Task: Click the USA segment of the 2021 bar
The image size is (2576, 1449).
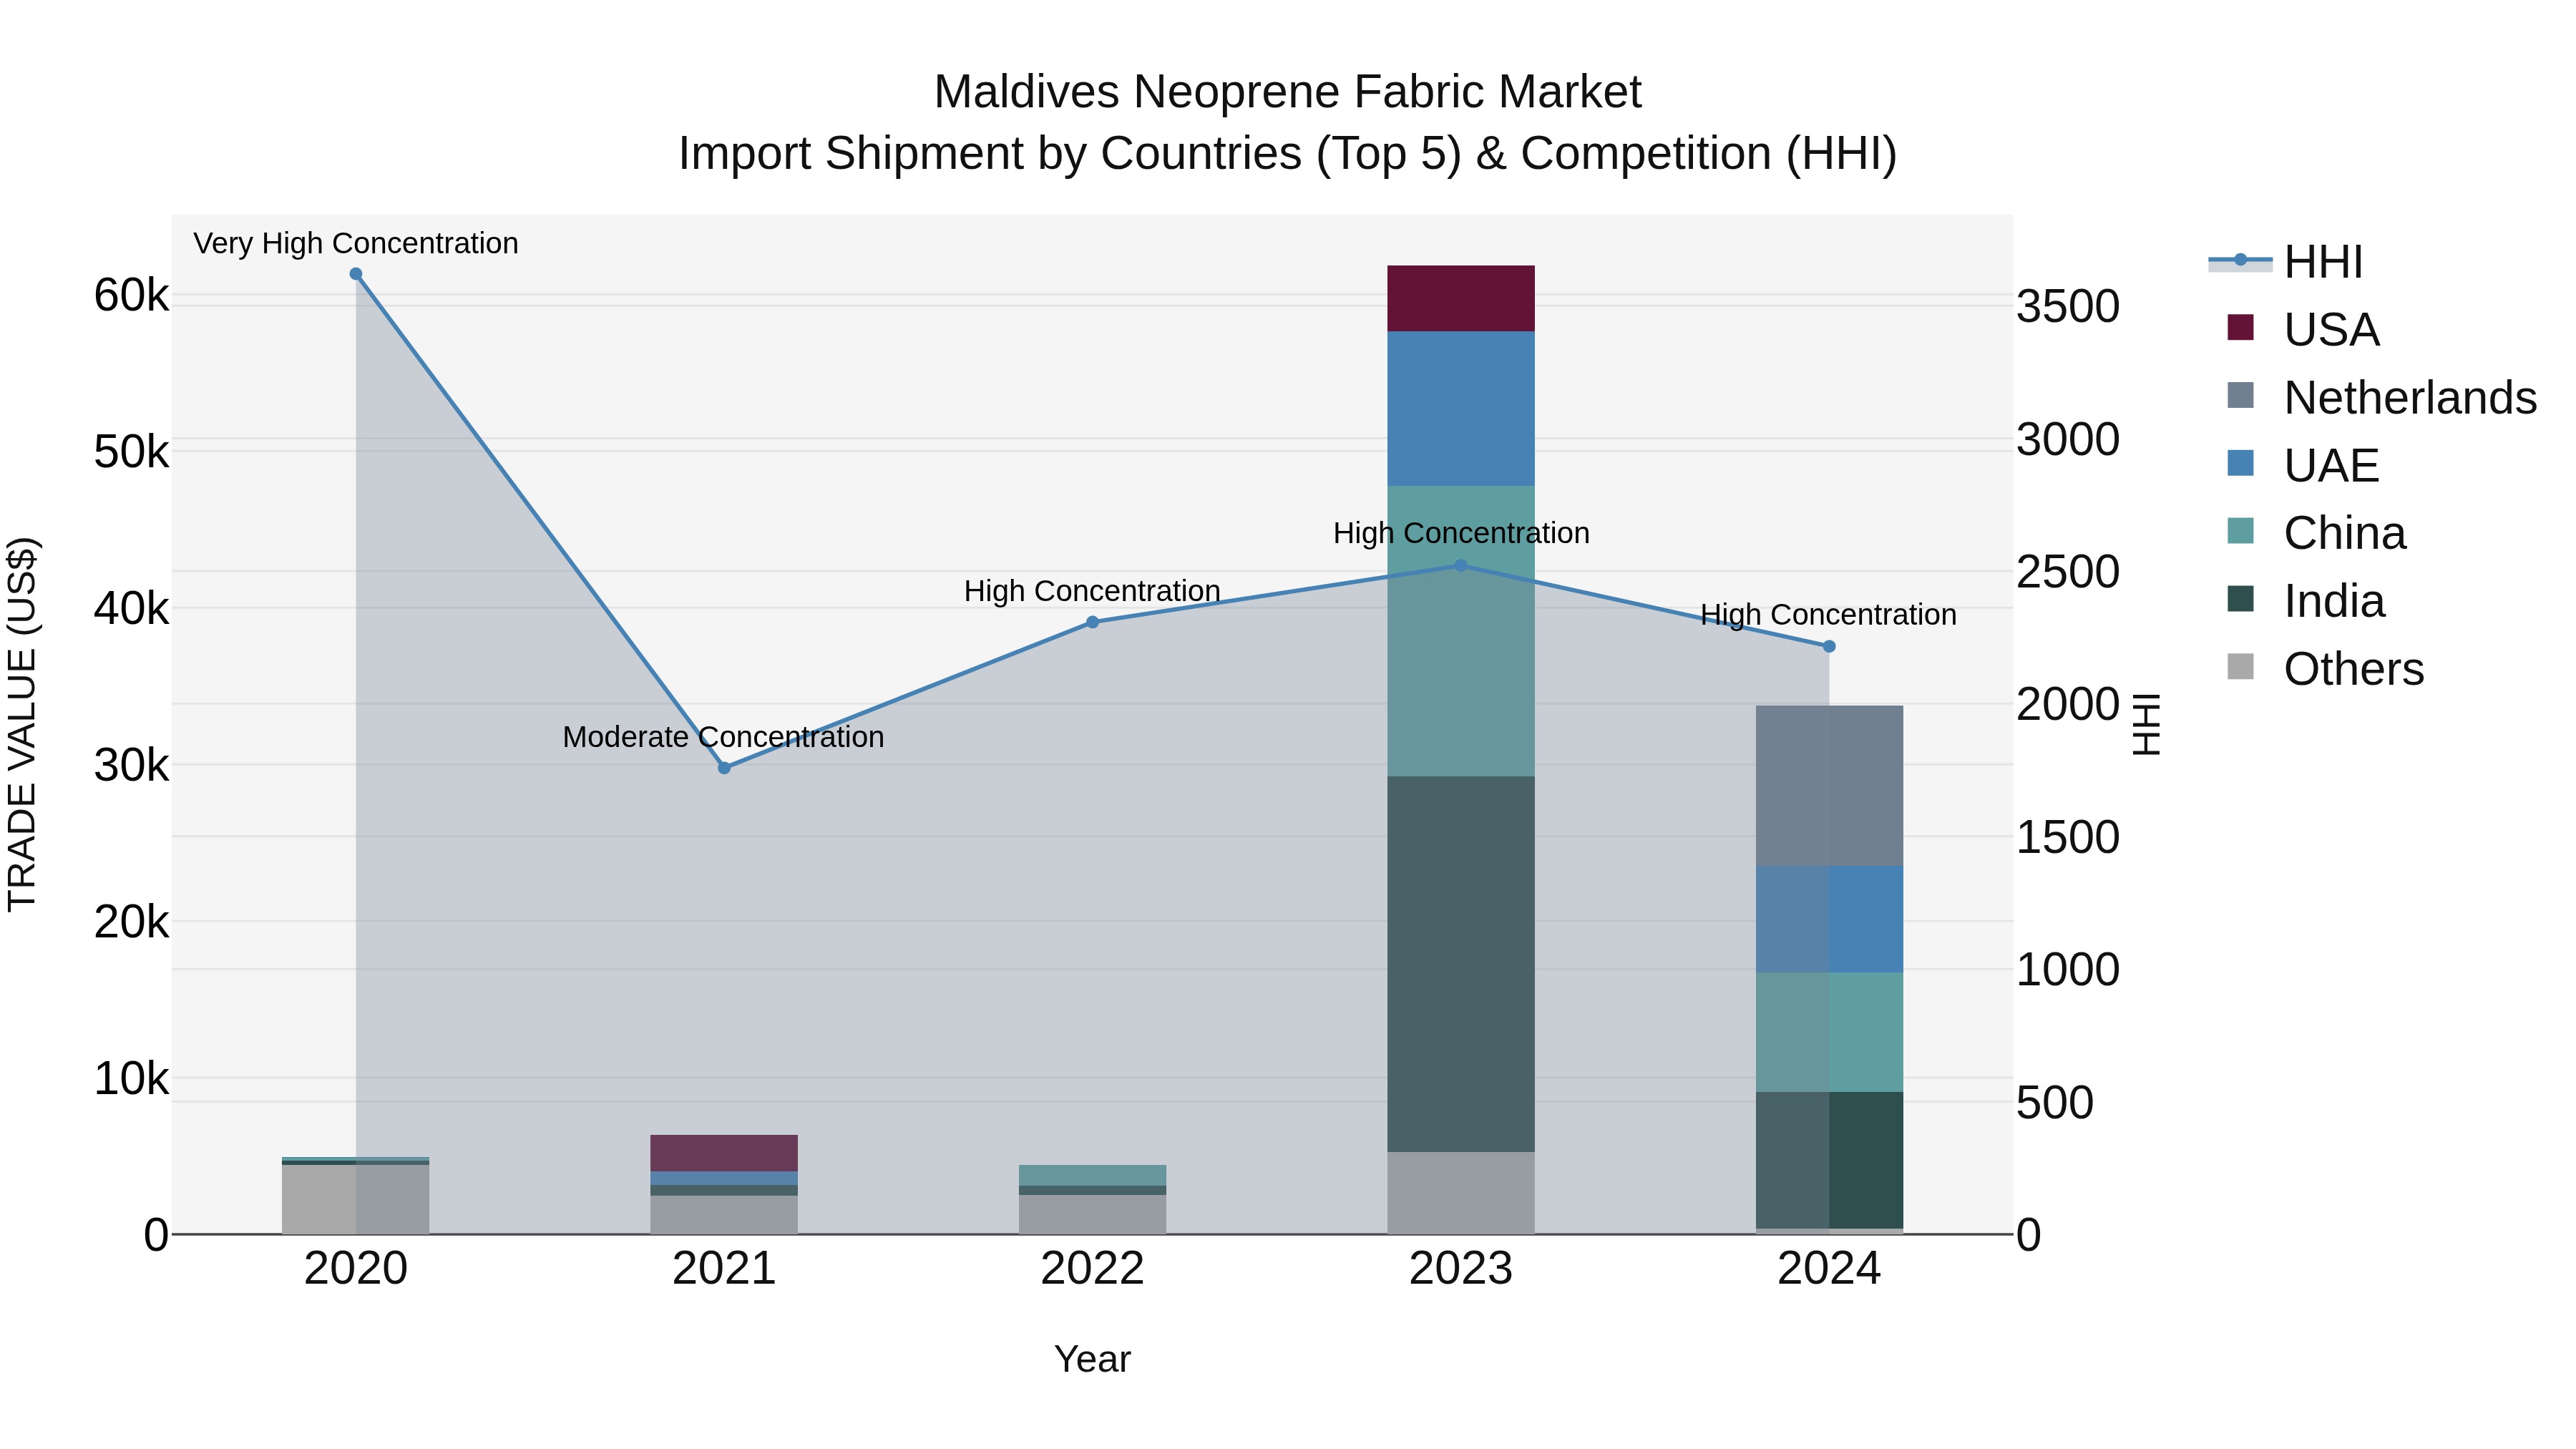Action: [x=724, y=1153]
